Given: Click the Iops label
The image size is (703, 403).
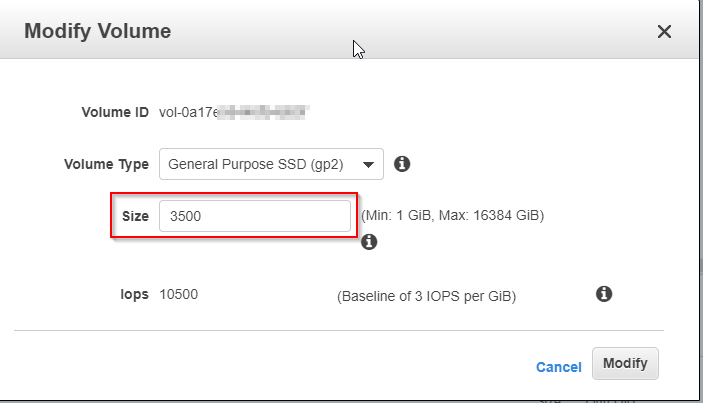Looking at the screenshot, I should (135, 295).
